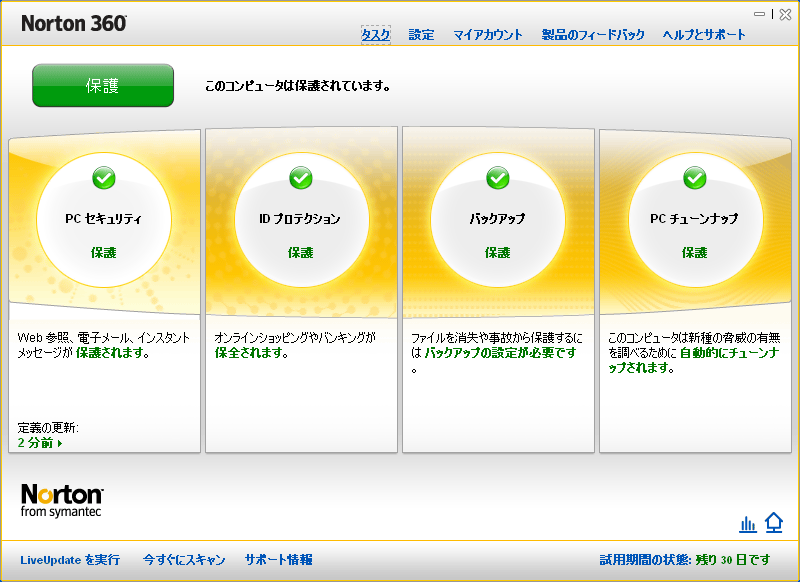Click the green 保護 status button

(x=103, y=85)
